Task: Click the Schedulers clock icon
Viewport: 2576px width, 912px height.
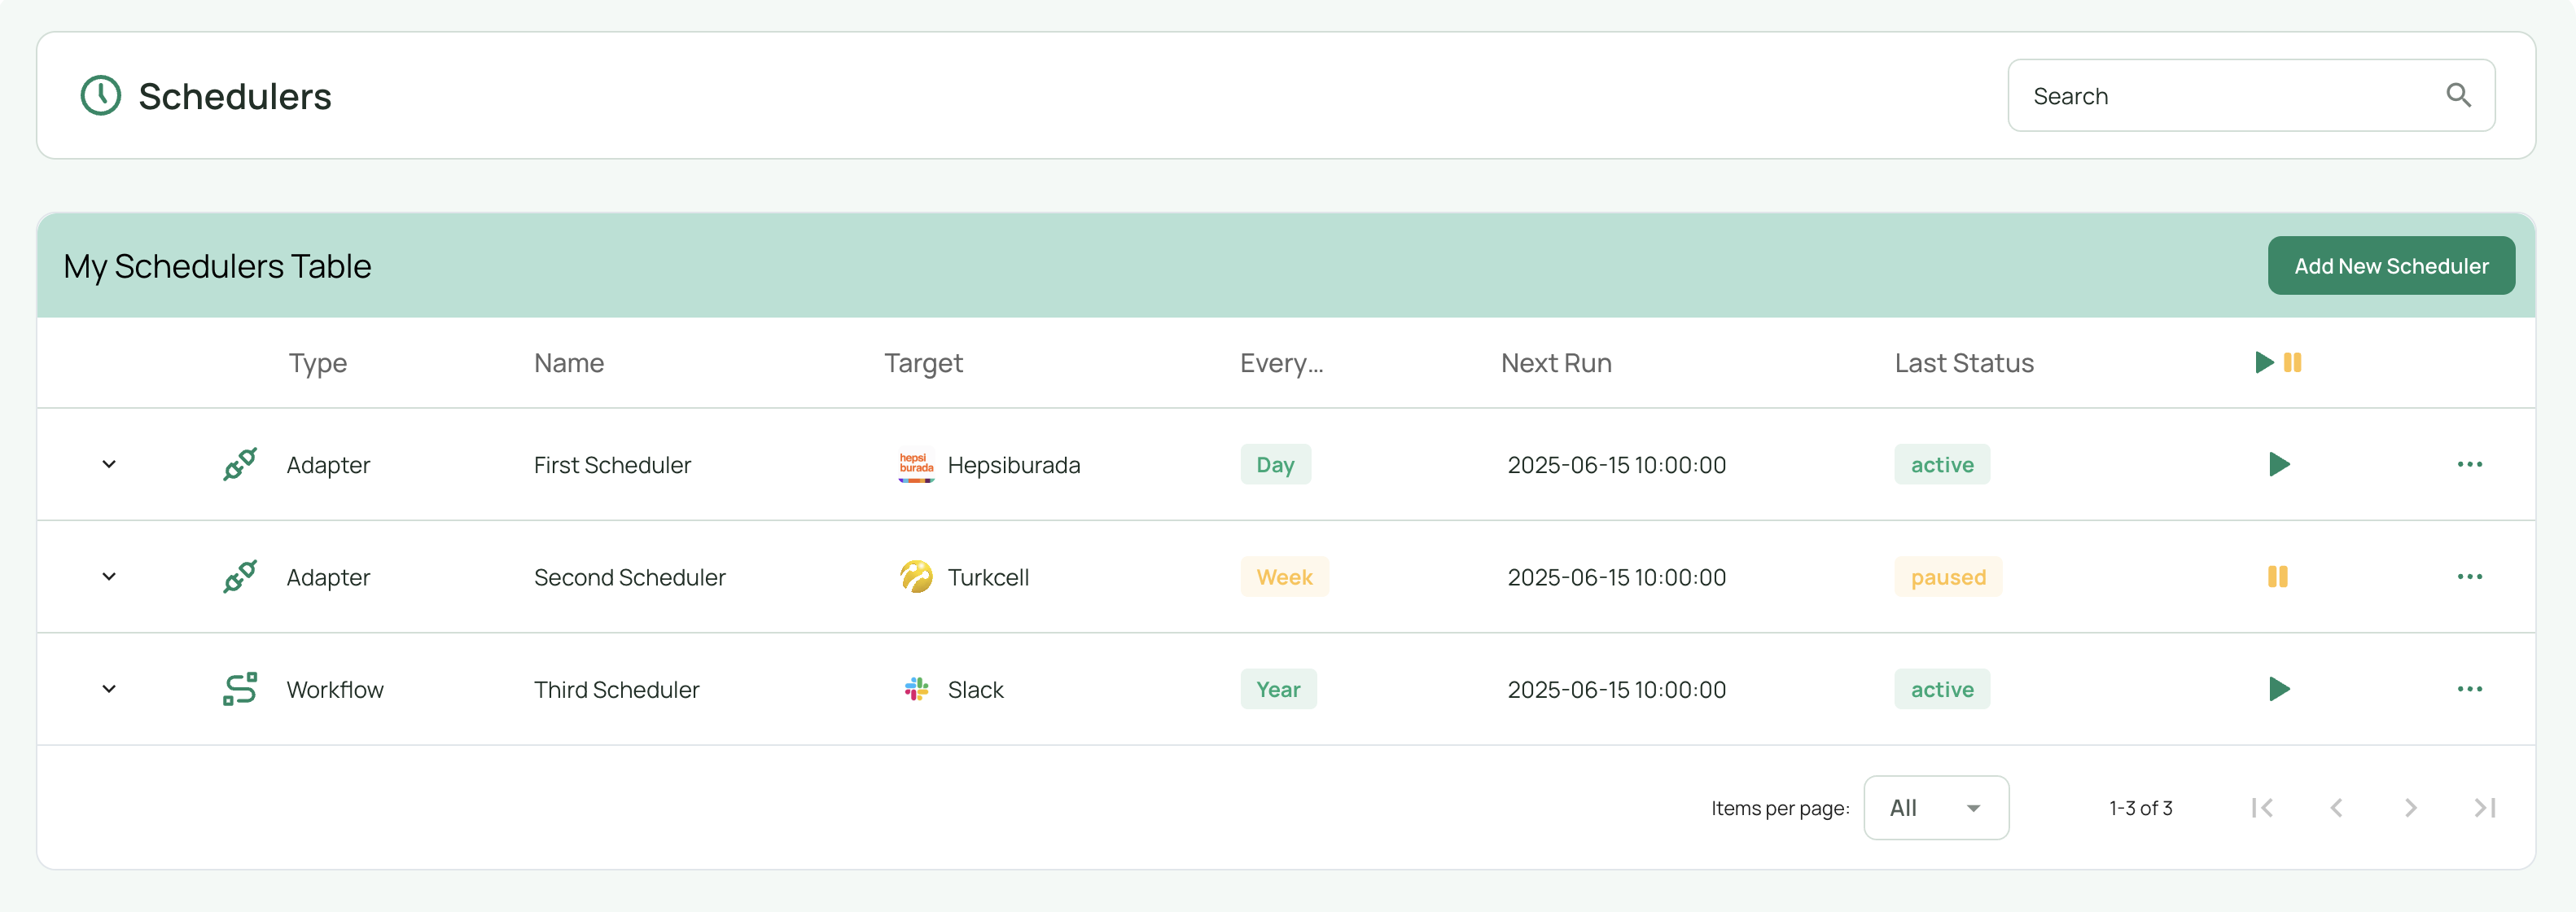Action: [x=100, y=96]
